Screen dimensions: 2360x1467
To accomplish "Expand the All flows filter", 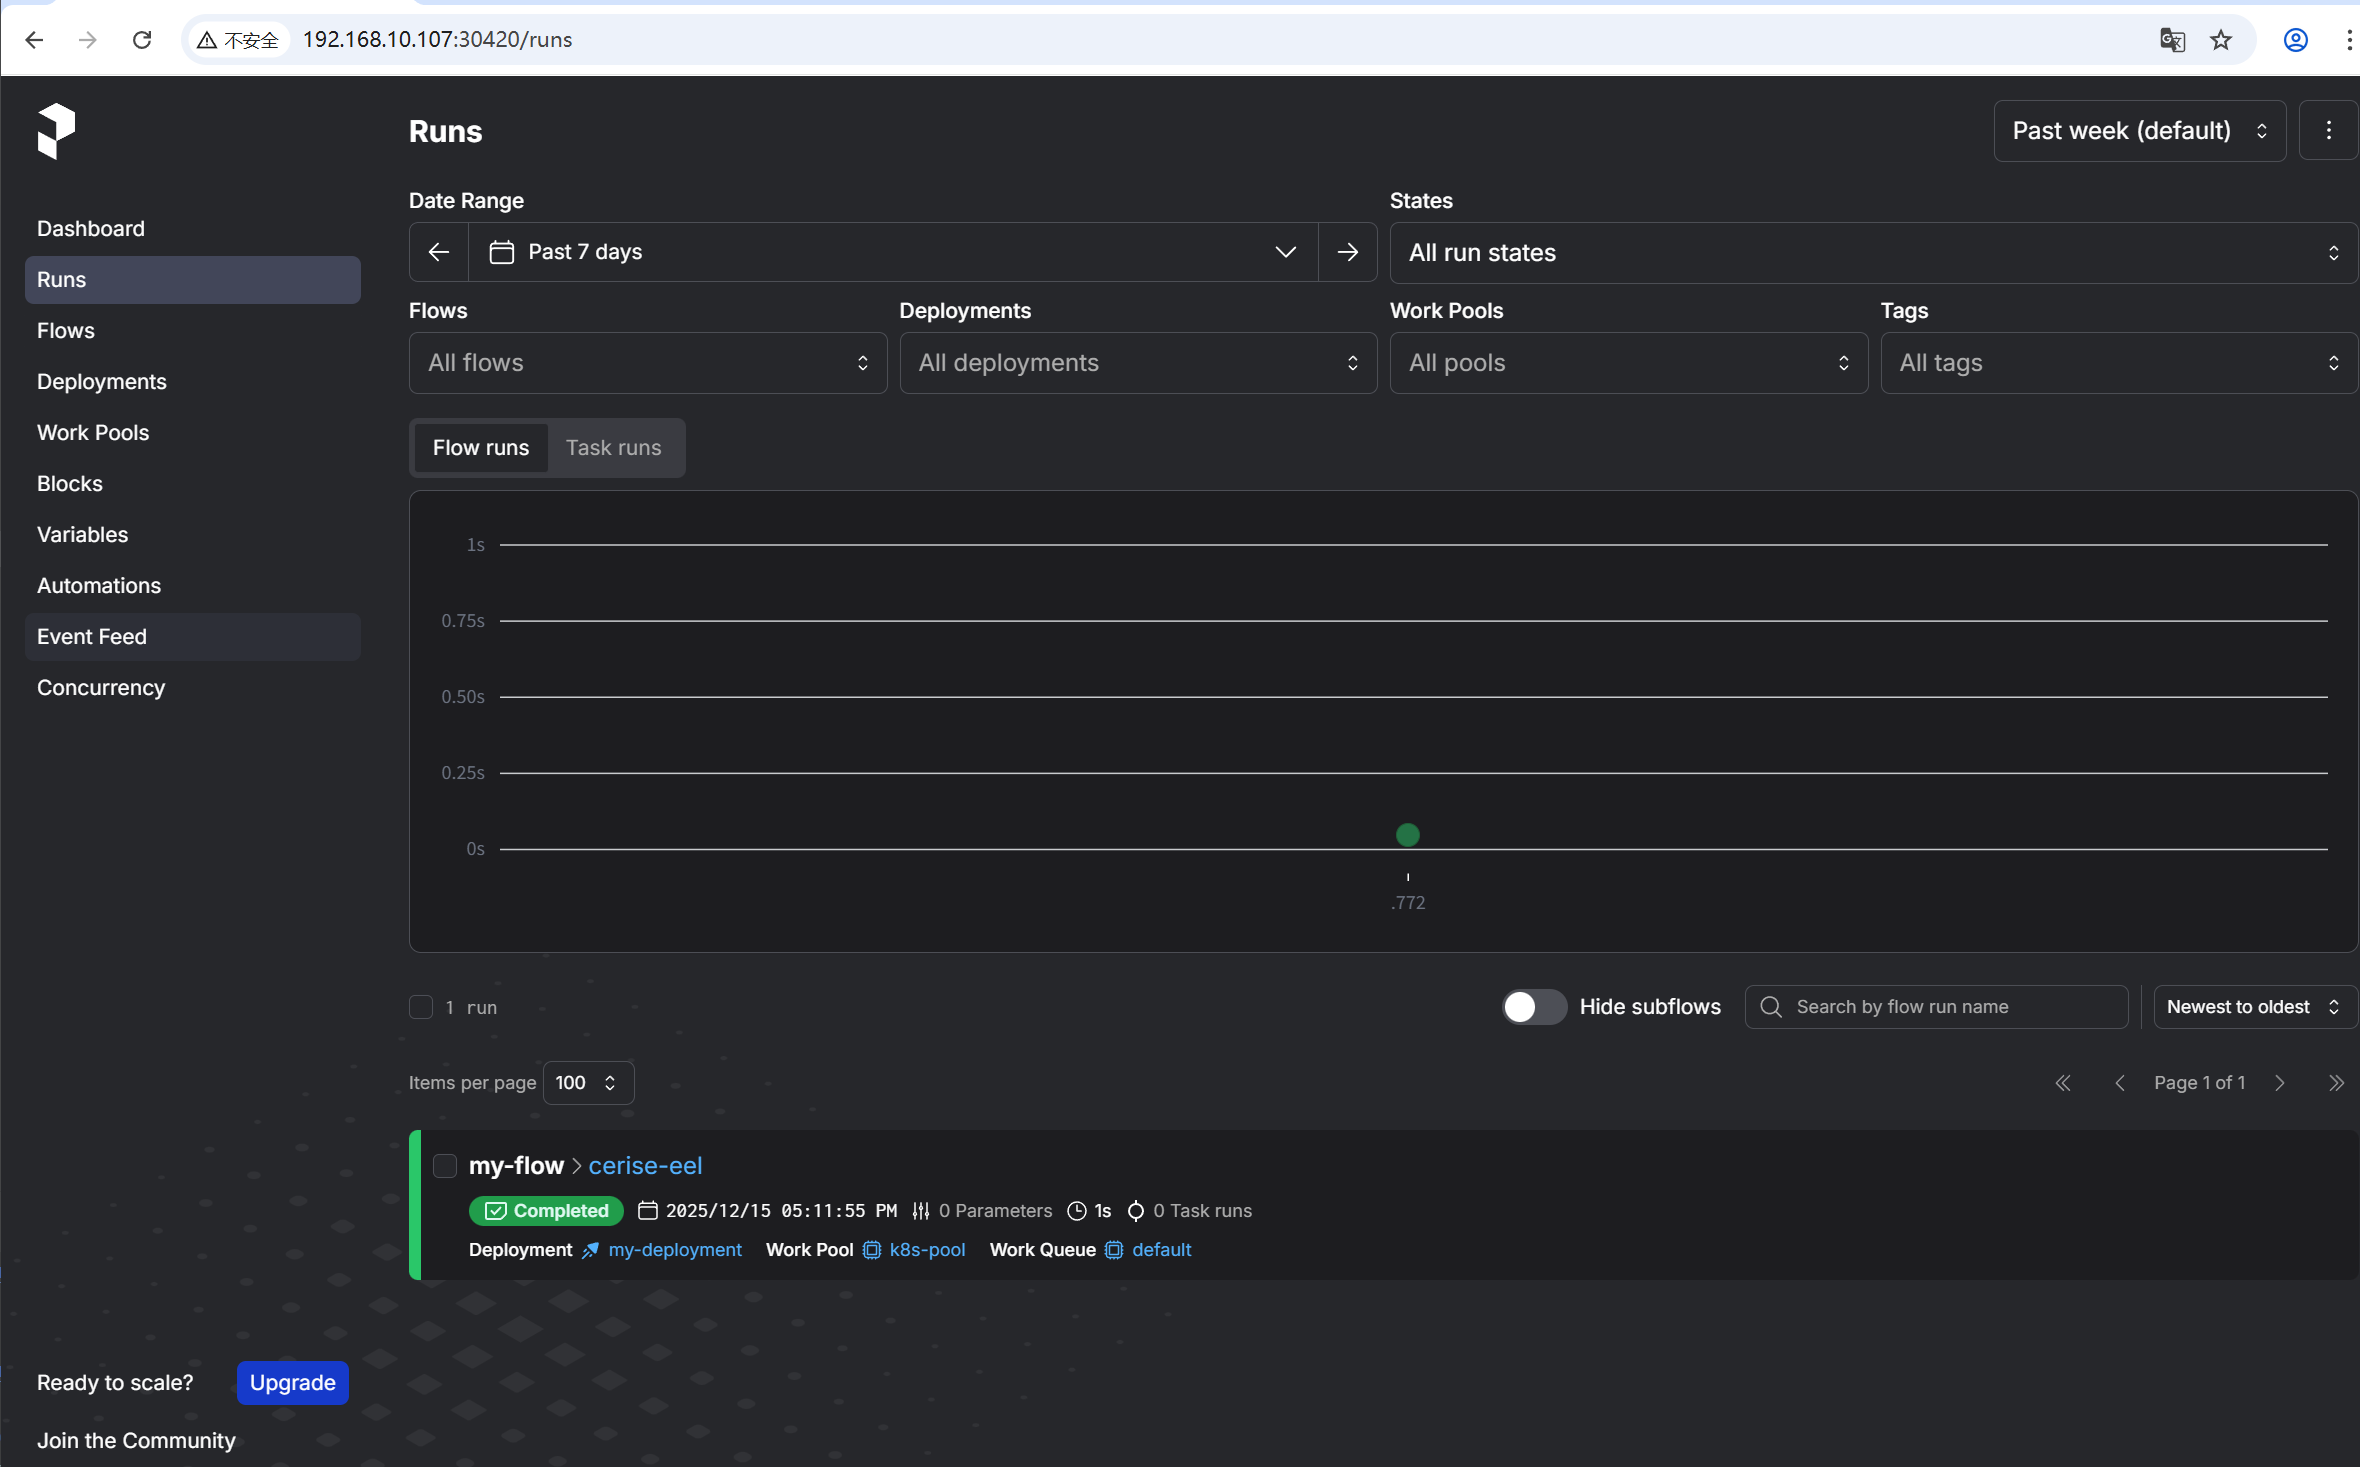I will [x=647, y=363].
